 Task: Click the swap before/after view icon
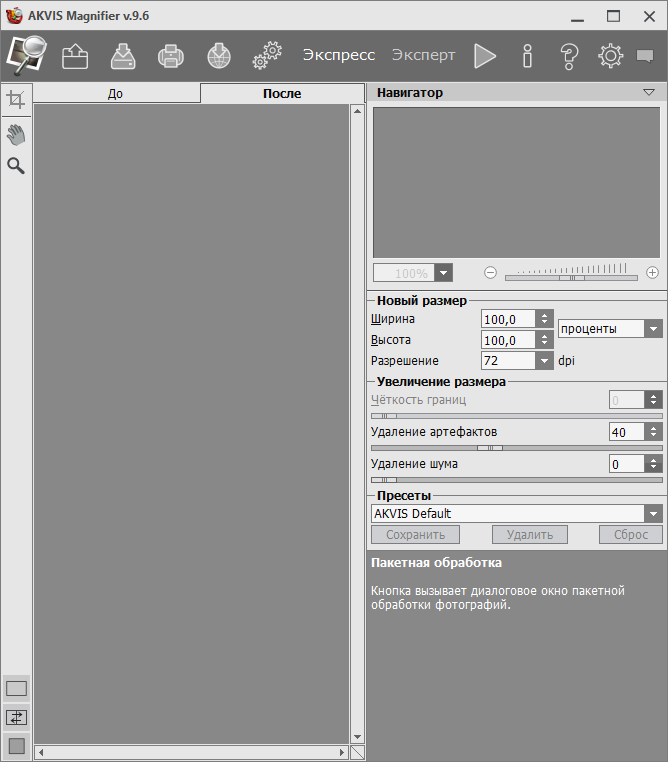17,717
